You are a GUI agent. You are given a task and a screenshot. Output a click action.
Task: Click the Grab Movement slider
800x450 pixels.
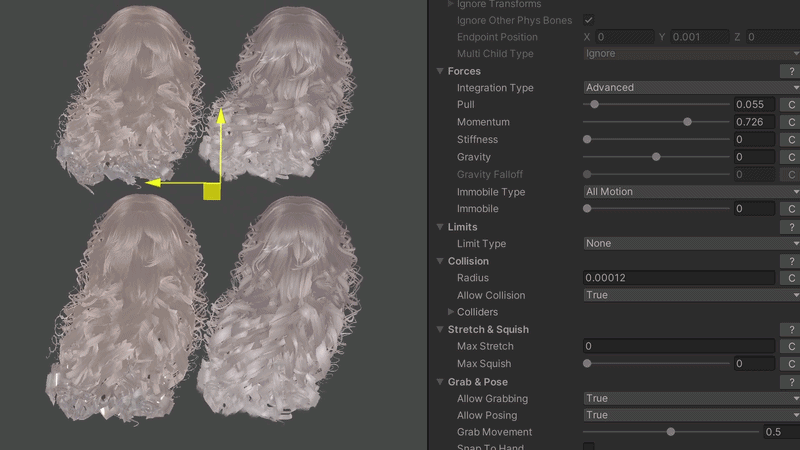click(670, 432)
